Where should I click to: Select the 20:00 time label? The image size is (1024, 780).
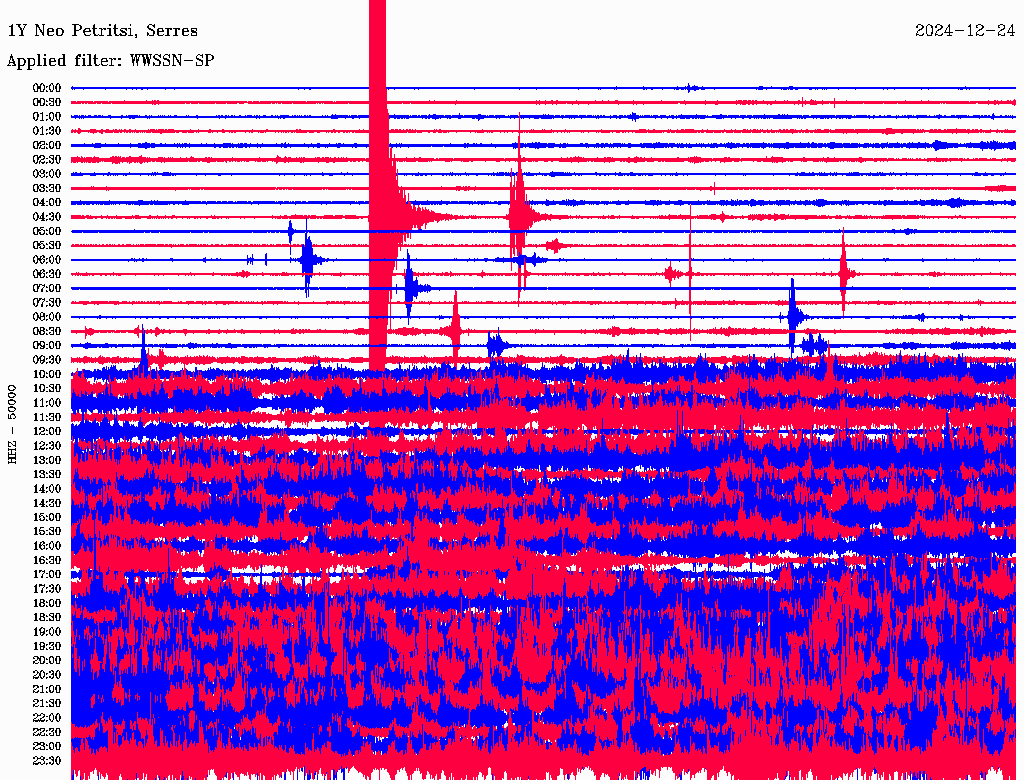click(x=47, y=660)
